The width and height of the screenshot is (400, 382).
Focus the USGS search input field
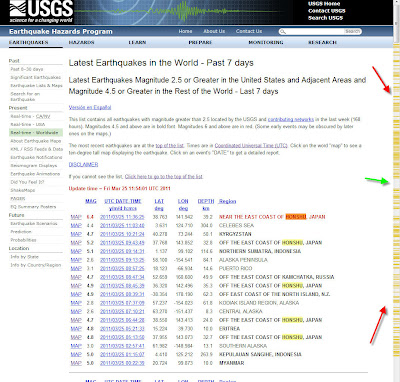315,32
